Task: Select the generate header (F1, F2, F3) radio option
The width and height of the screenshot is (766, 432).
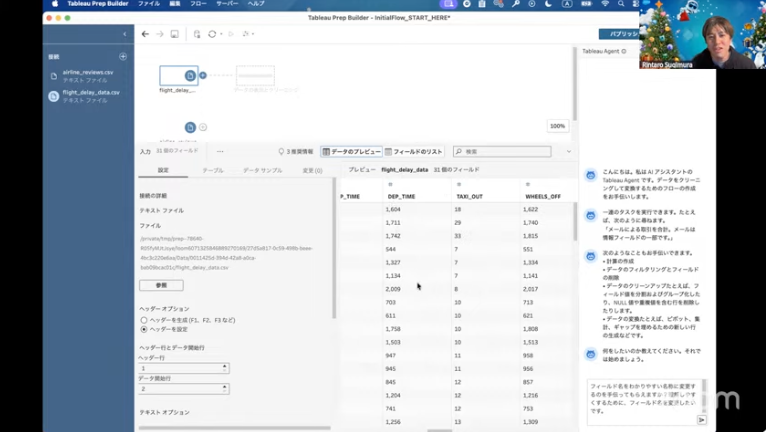Action: click(144, 320)
